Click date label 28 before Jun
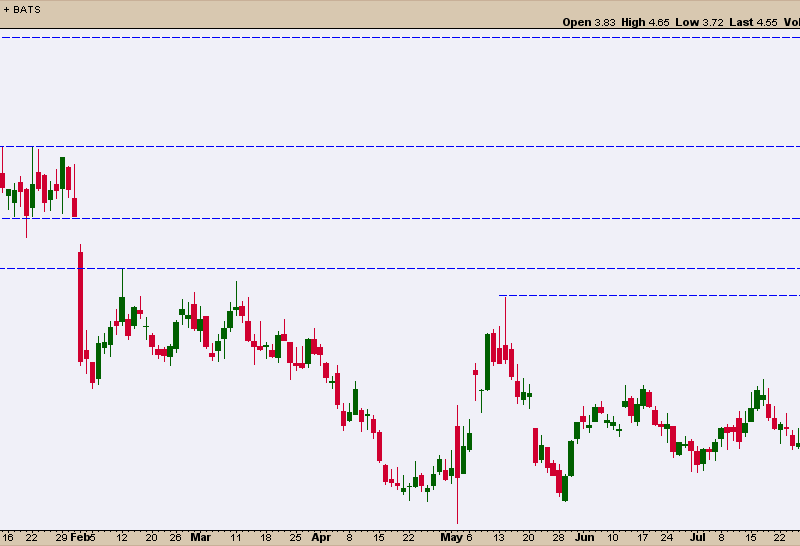 pyautogui.click(x=559, y=537)
